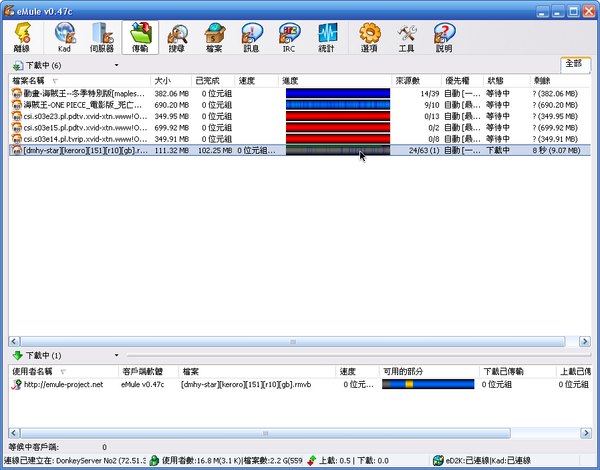
Task: Click the 14/39 sources cell
Action: click(x=430, y=93)
